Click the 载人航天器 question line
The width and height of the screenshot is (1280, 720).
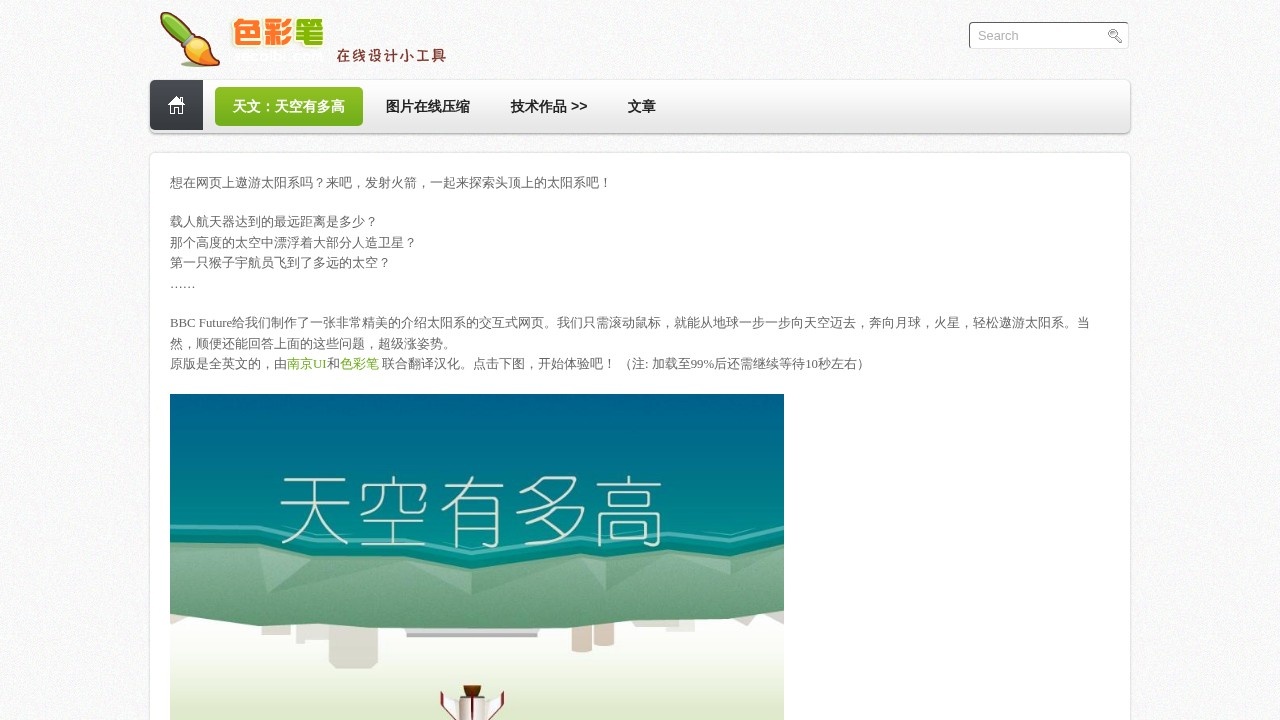[273, 222]
